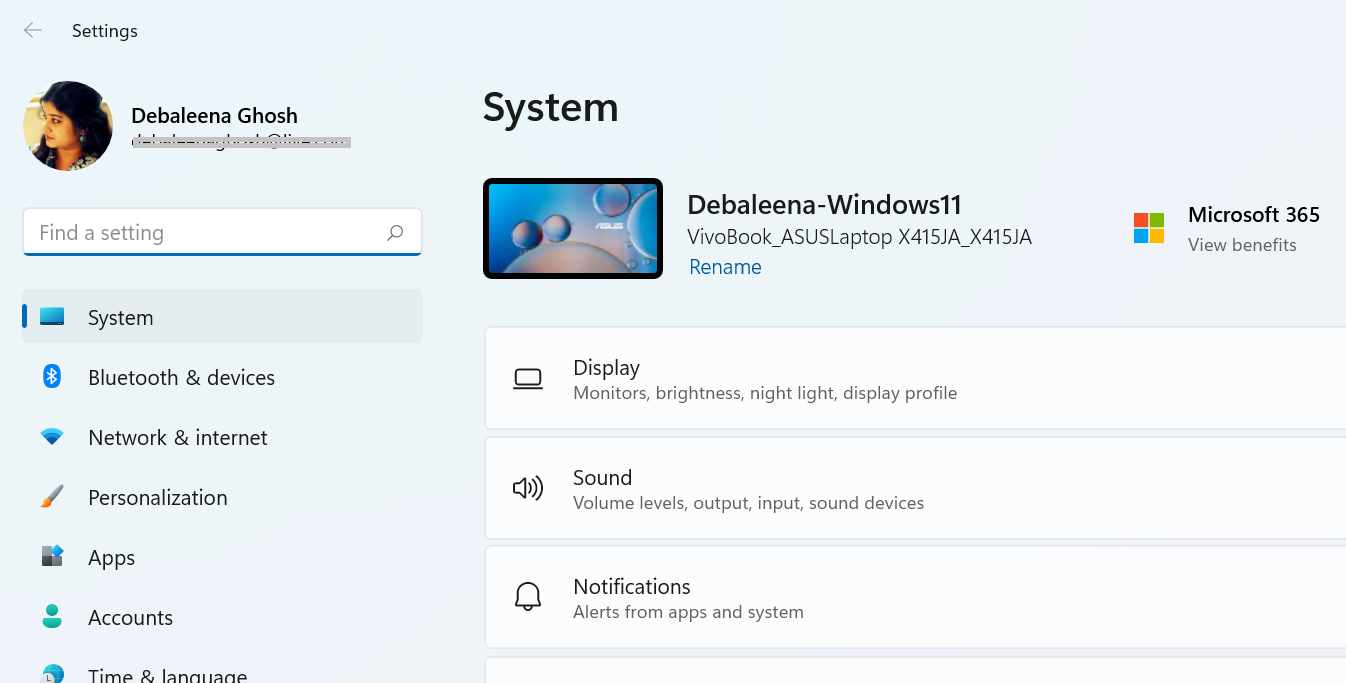The image size is (1346, 683).
Task: Click the Display laptop icon
Action: [528, 379]
